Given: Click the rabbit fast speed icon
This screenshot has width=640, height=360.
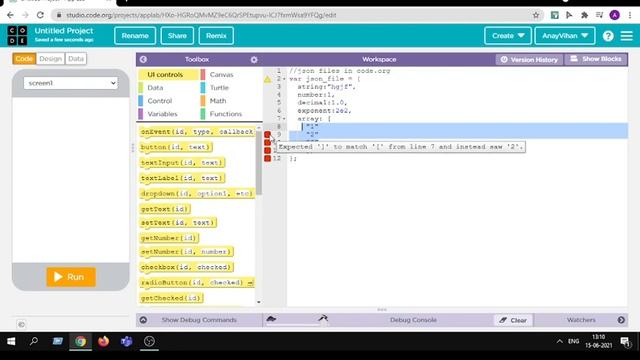Looking at the screenshot, I should pyautogui.click(x=323, y=318).
